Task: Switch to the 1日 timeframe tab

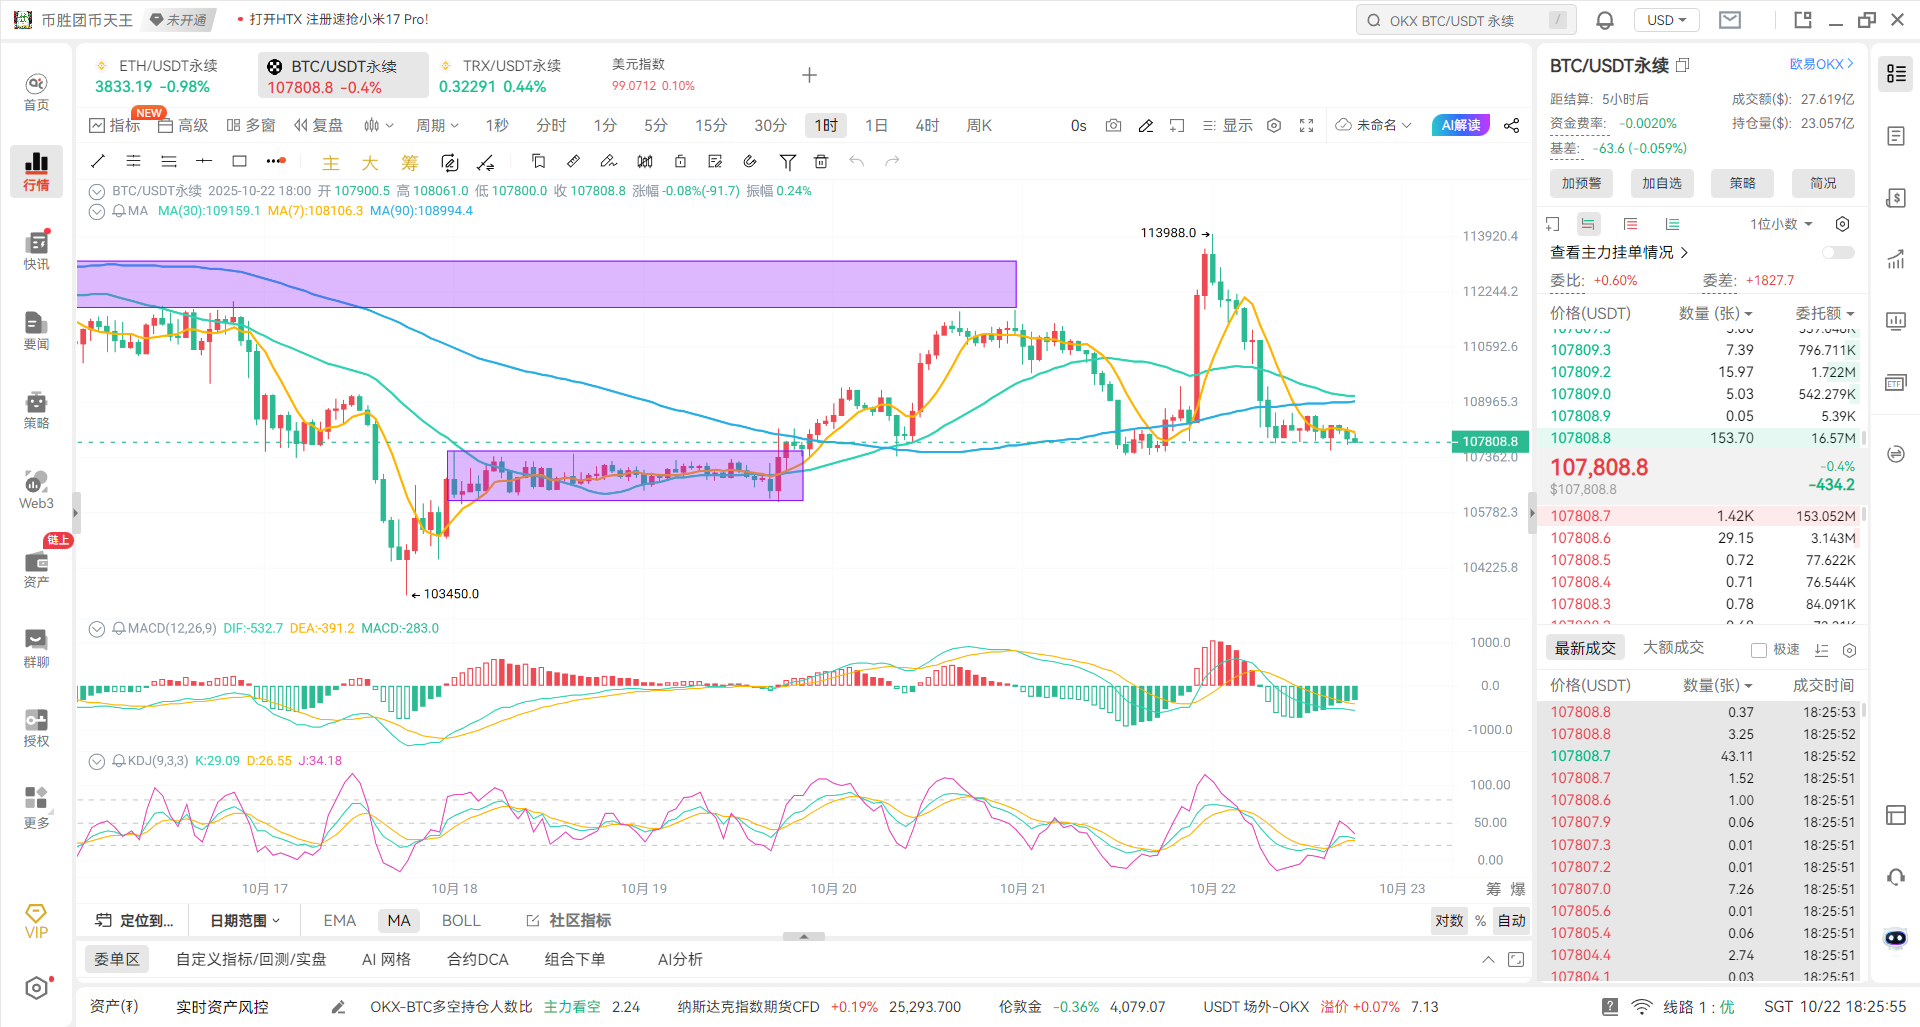Action: [x=876, y=125]
